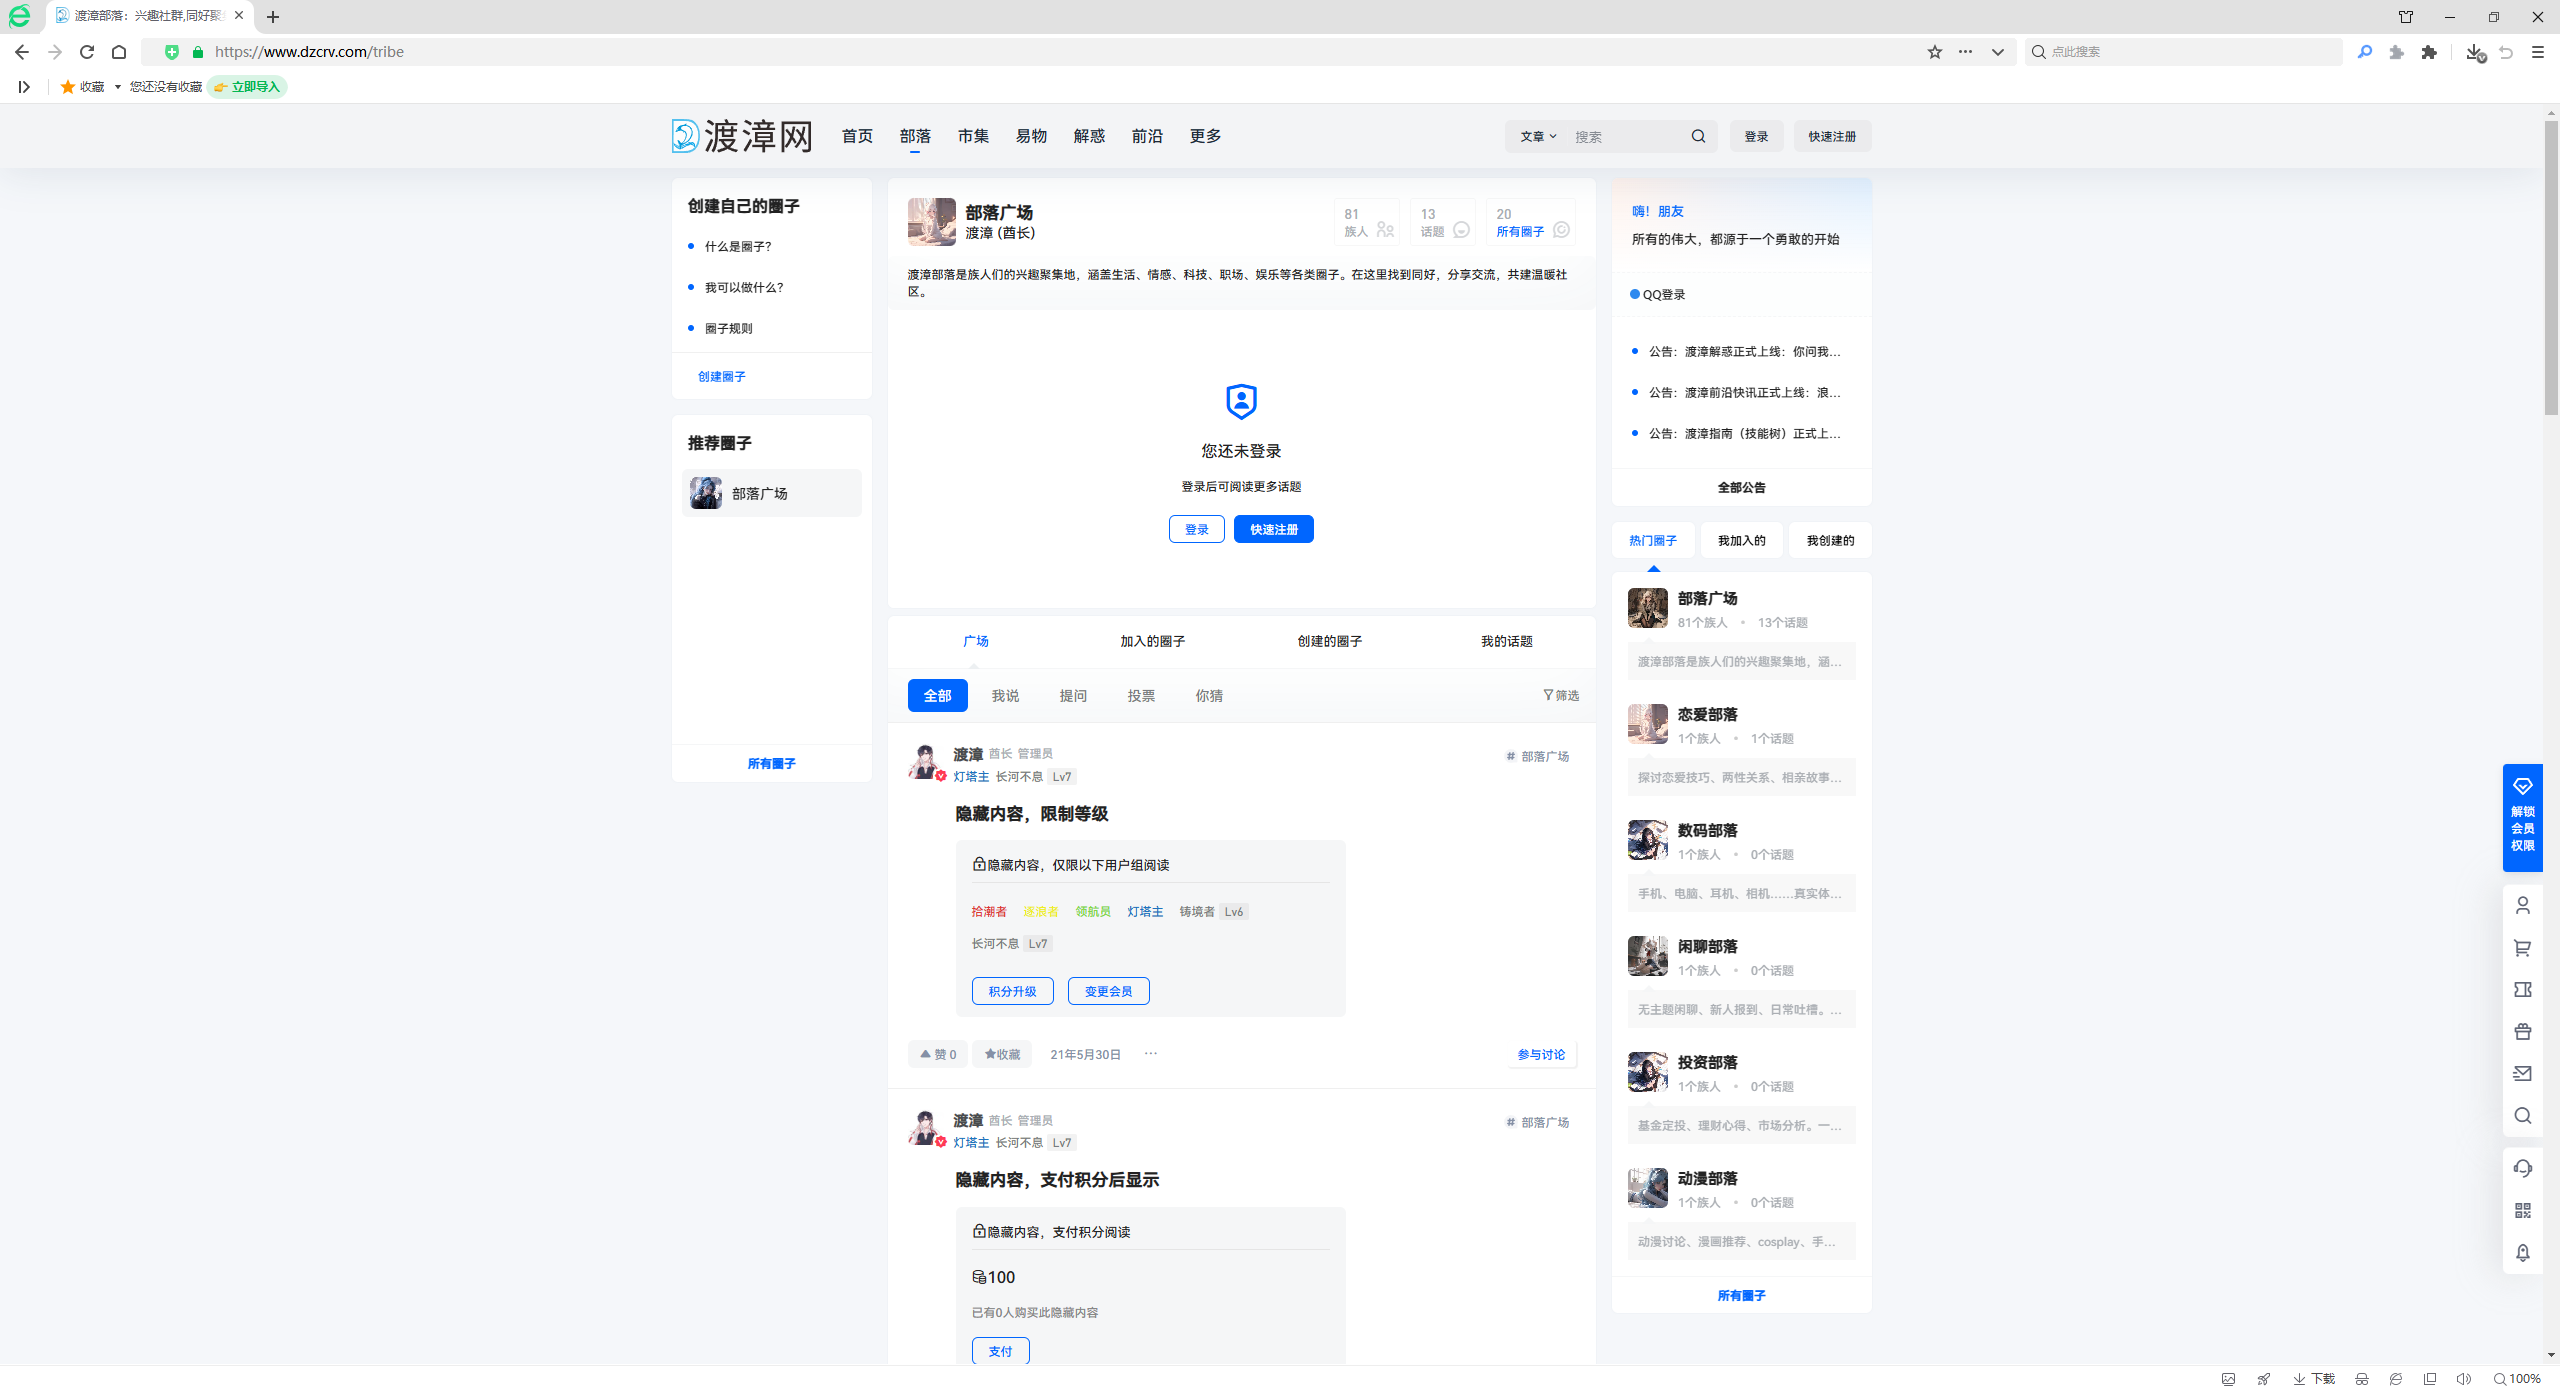The image size is (2560, 1392).
Task: Open the first post's three-dot menu
Action: coord(1151,1054)
